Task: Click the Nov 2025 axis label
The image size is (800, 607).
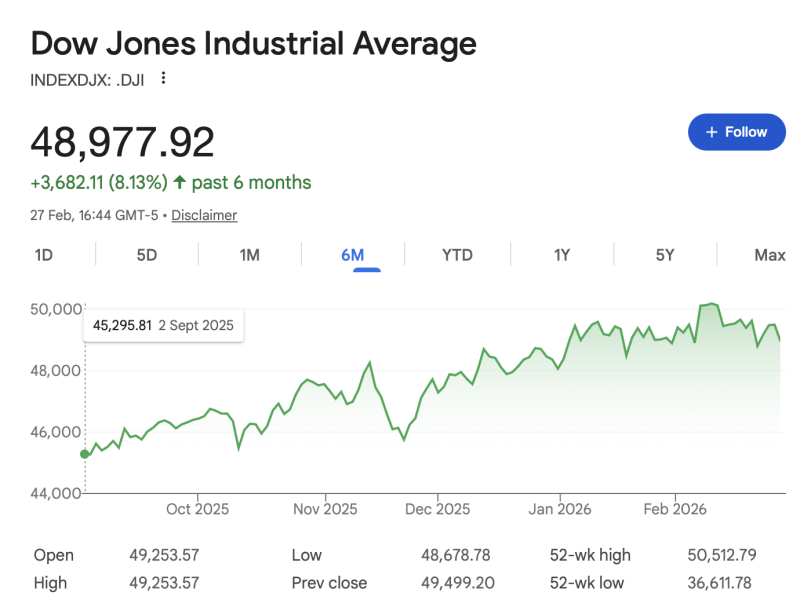Action: tap(326, 509)
